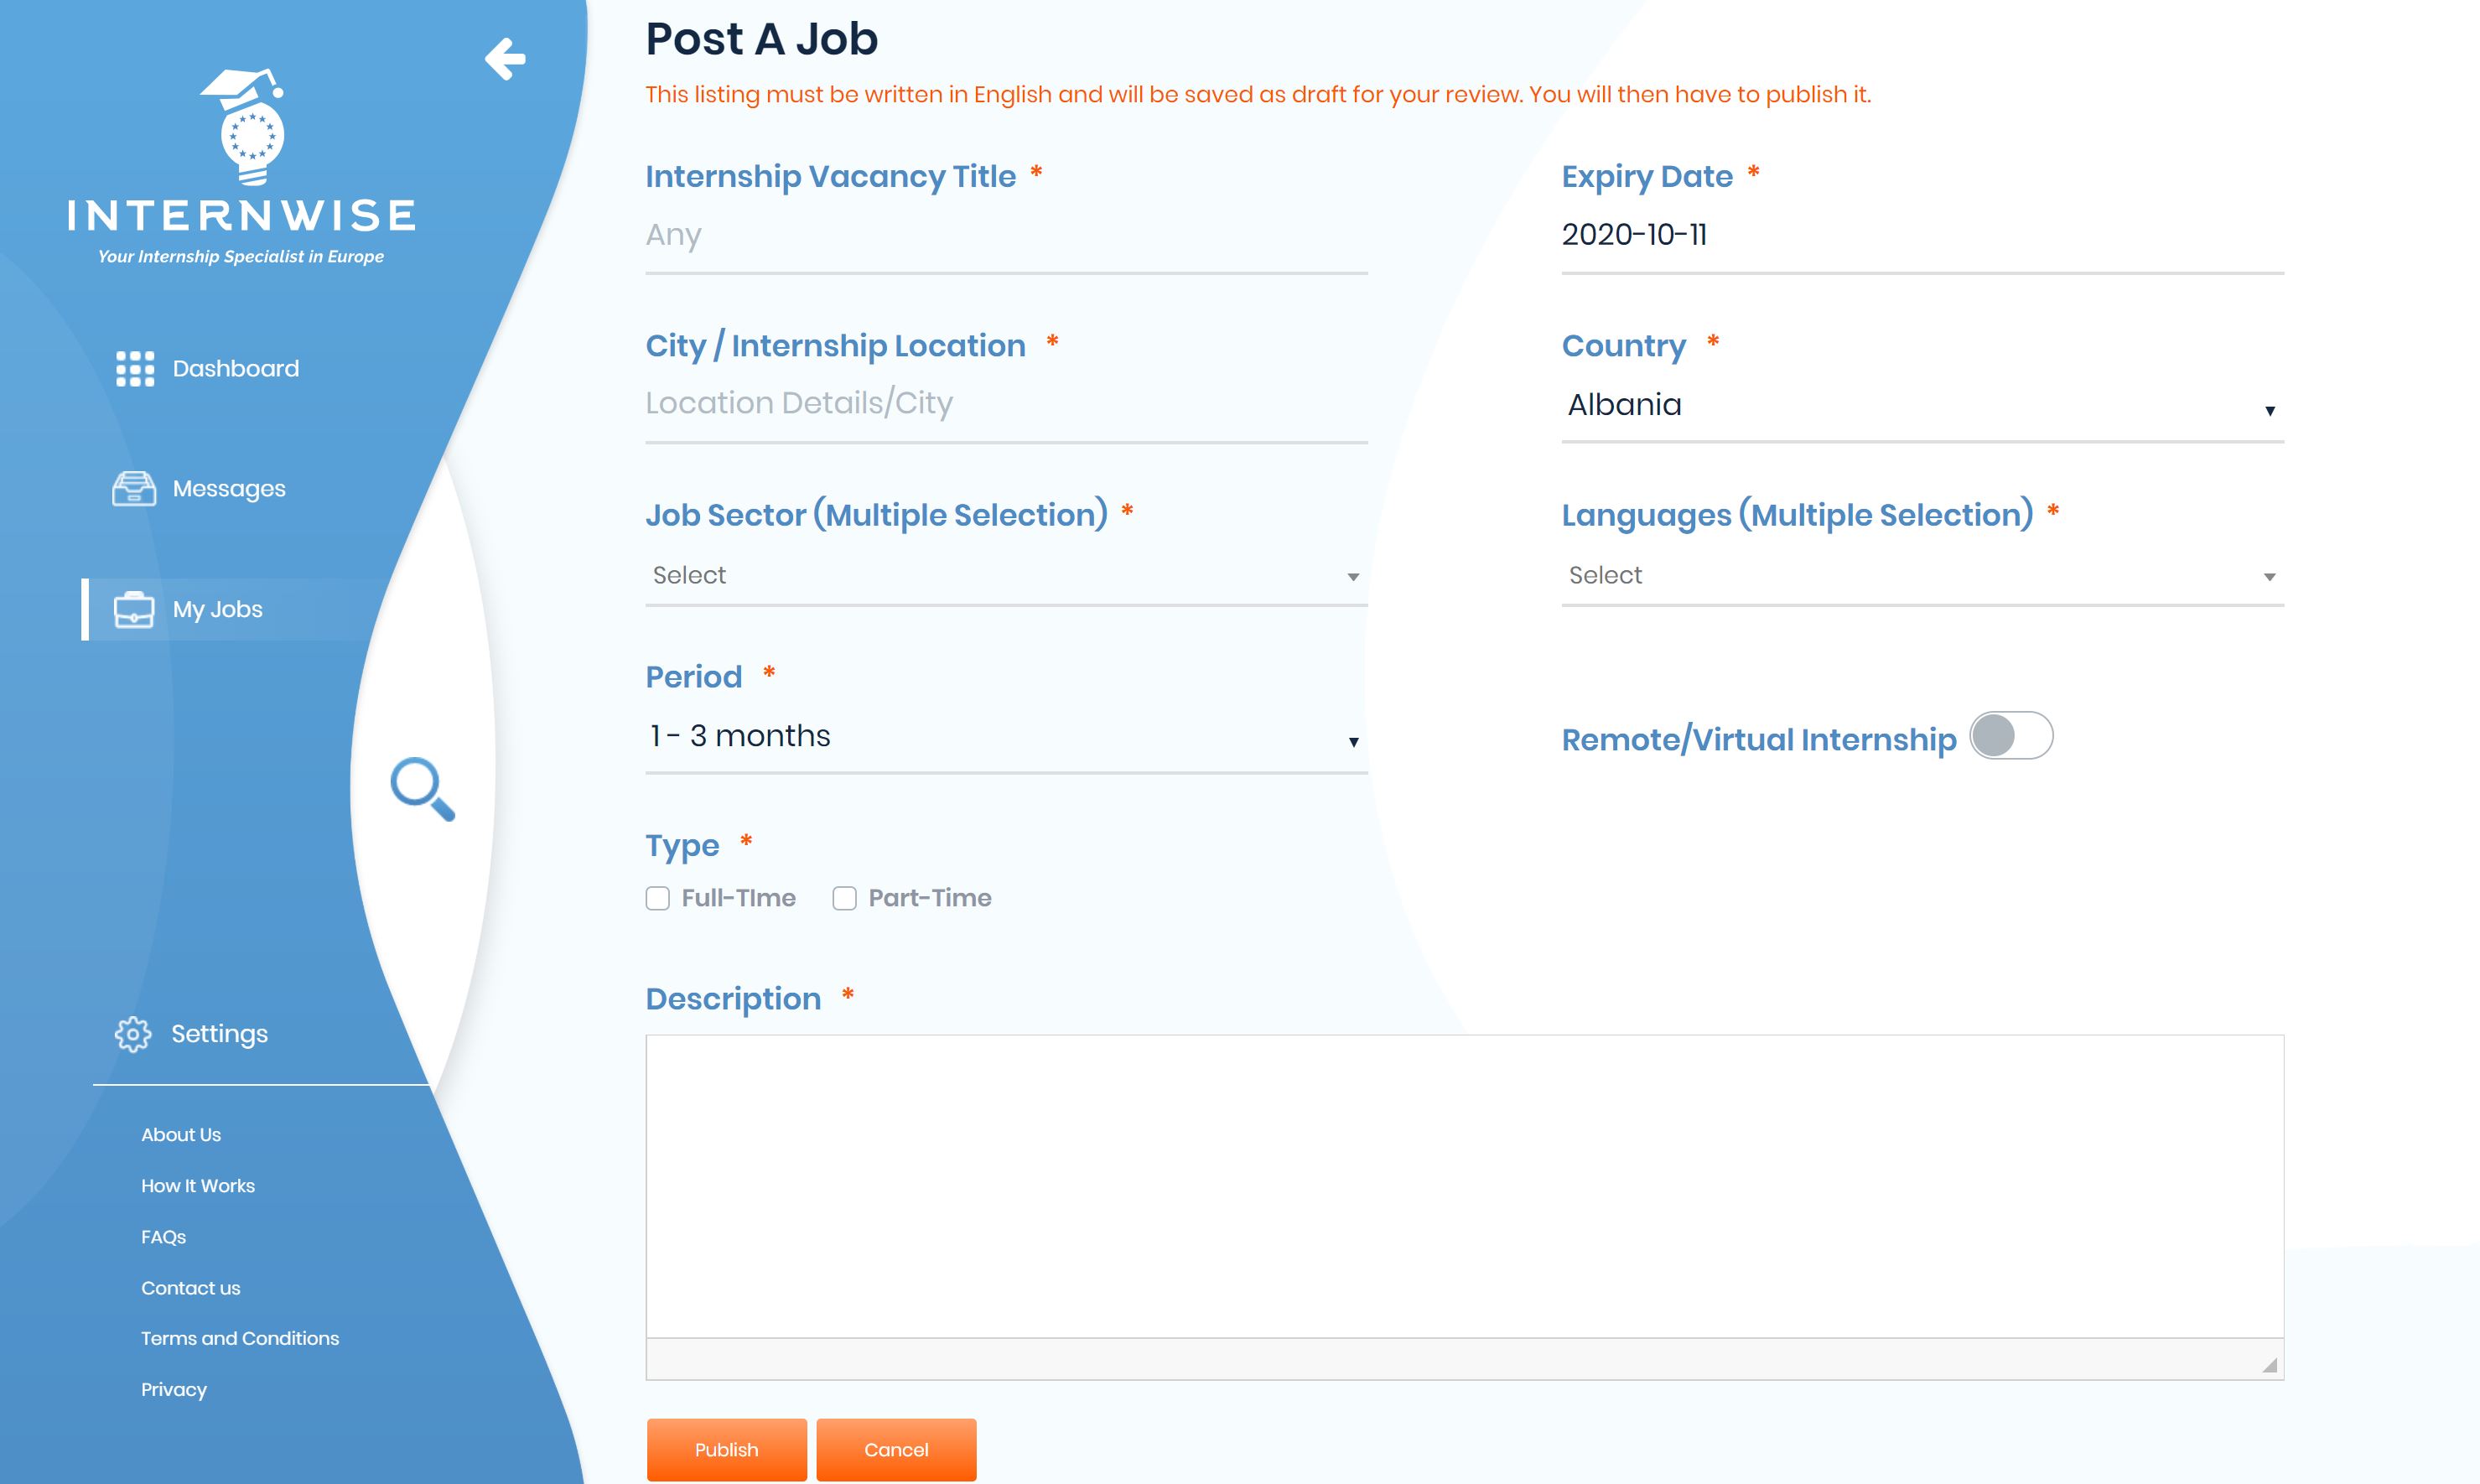Check the Full-Time checkbox
The height and width of the screenshot is (1484, 2480).
pos(656,897)
